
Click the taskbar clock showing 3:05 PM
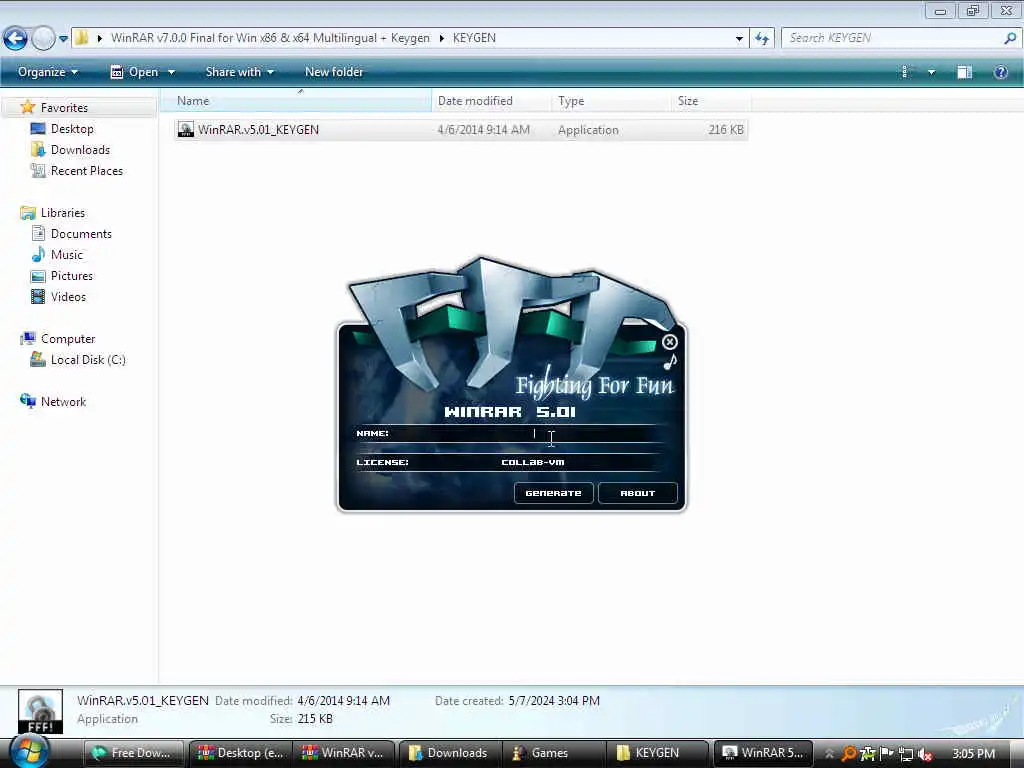click(974, 754)
